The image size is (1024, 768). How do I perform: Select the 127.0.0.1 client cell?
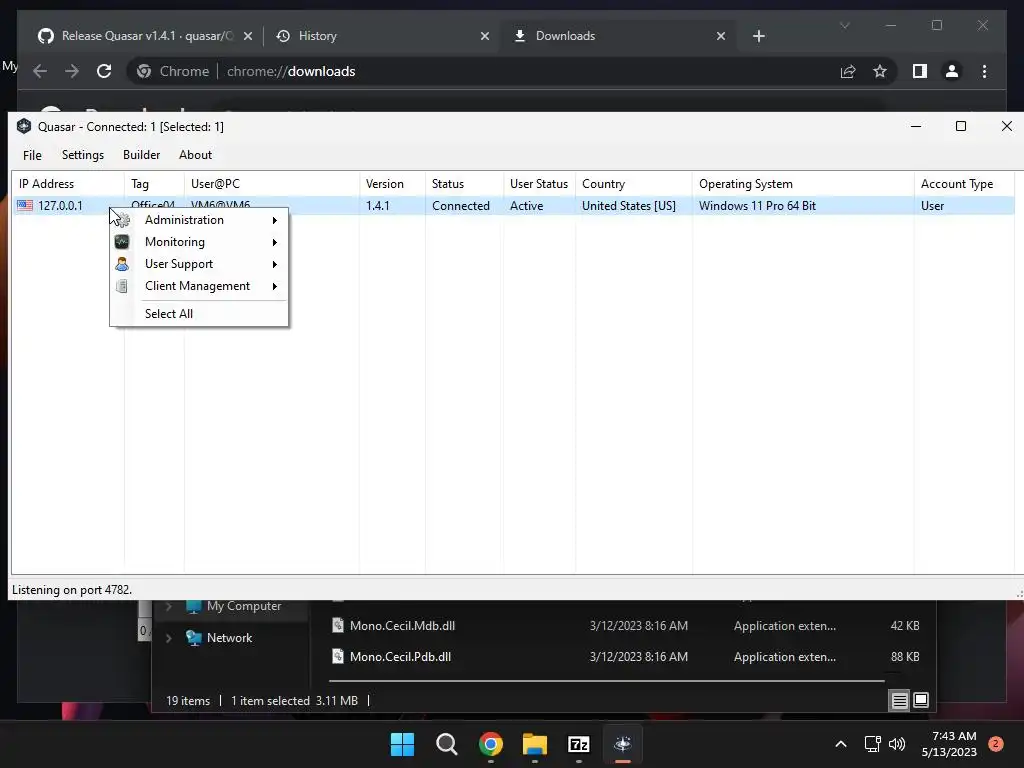pos(60,206)
